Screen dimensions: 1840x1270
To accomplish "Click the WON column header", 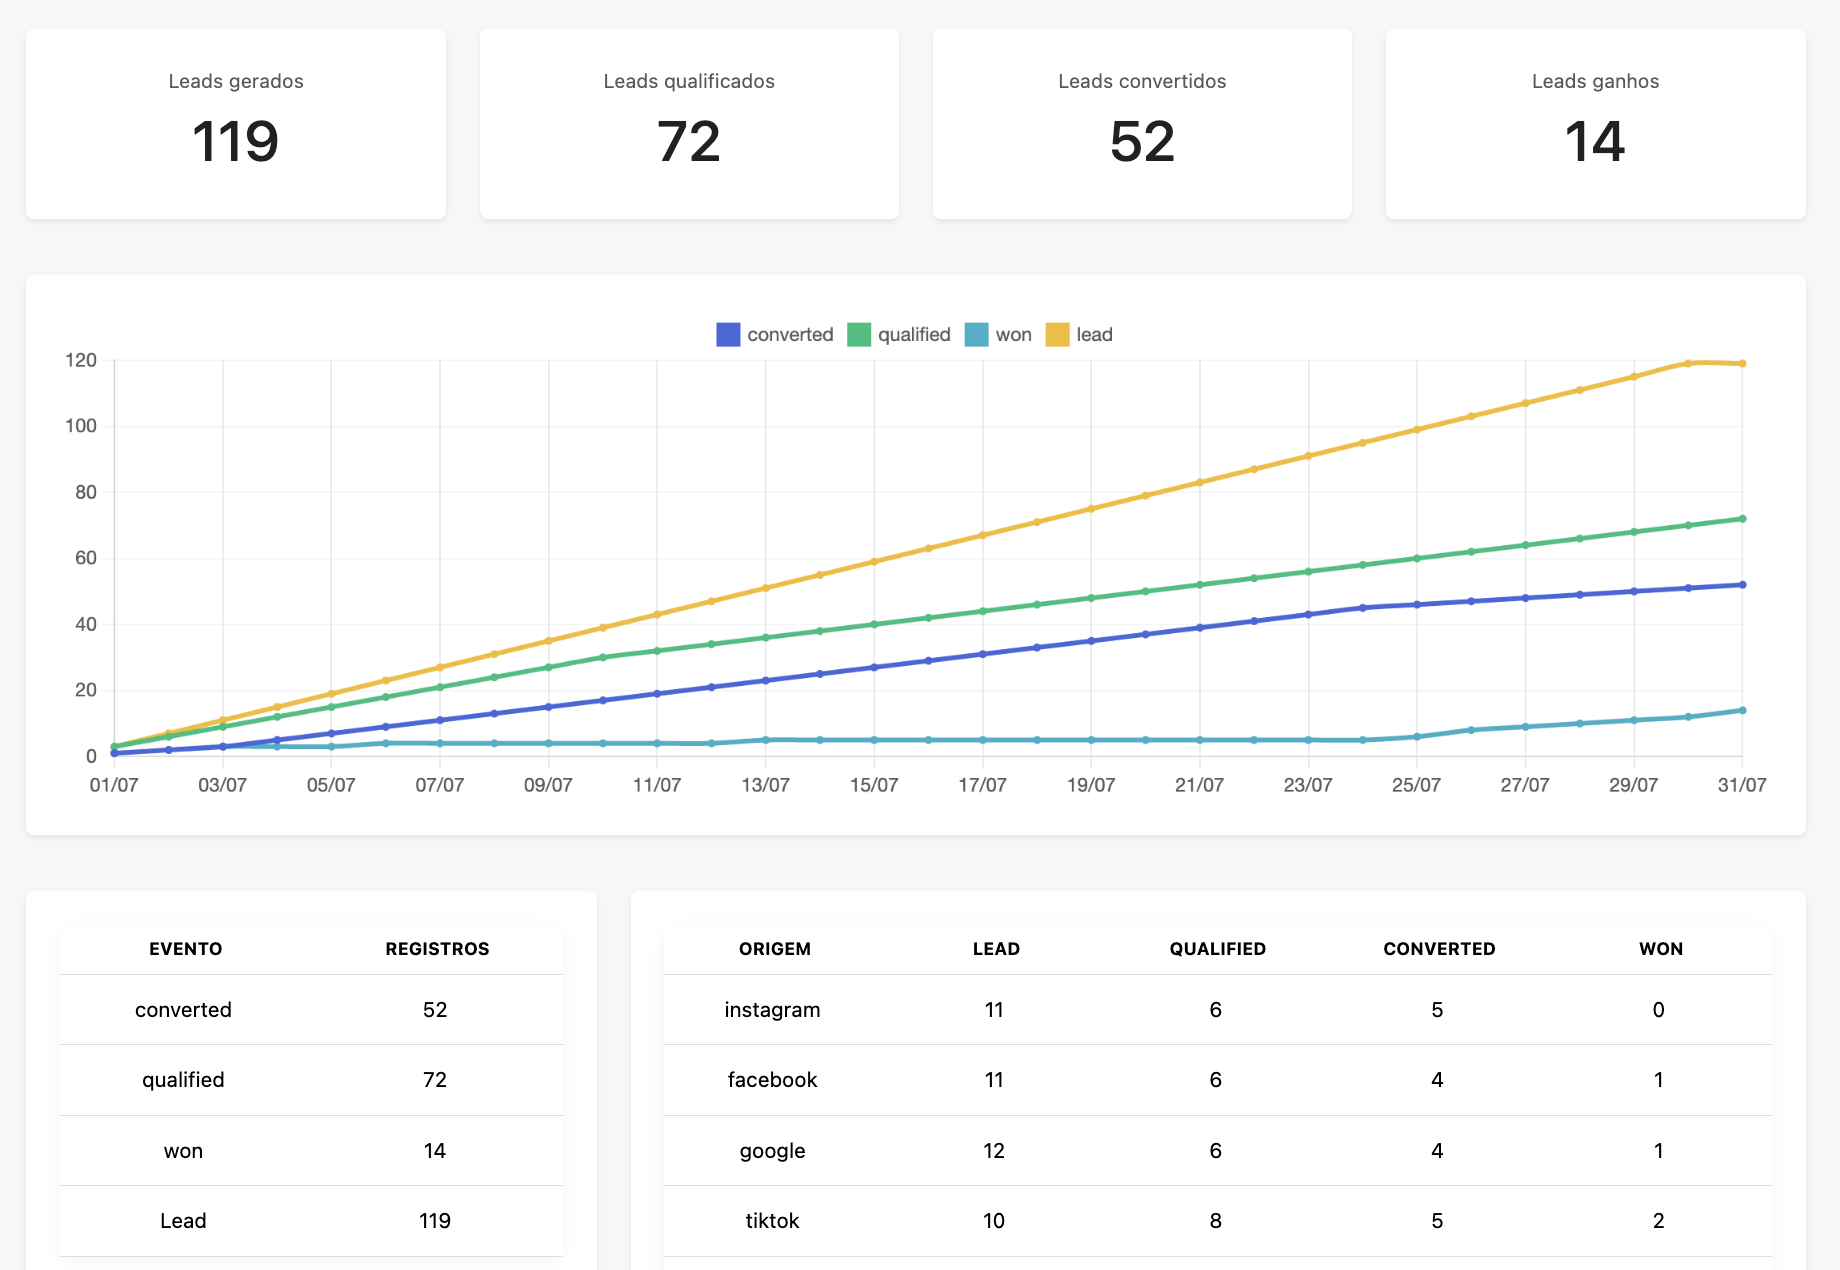I will [1660, 949].
